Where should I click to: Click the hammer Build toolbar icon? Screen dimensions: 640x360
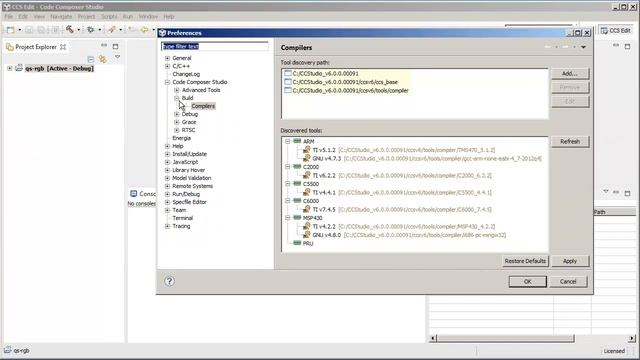[70, 29]
